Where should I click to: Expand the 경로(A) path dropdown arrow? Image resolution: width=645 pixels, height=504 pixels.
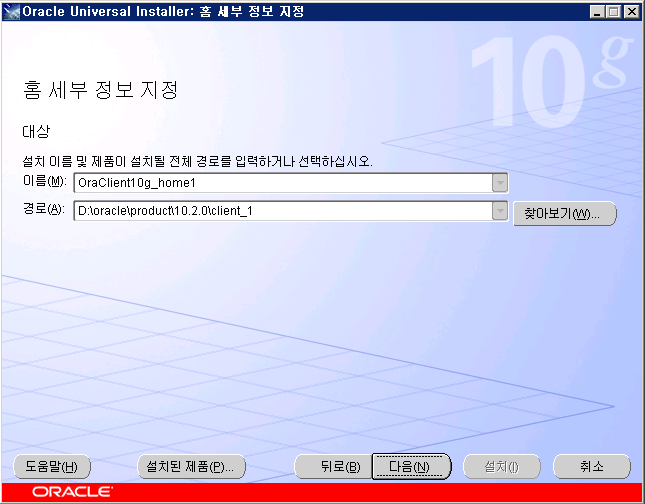[500, 211]
